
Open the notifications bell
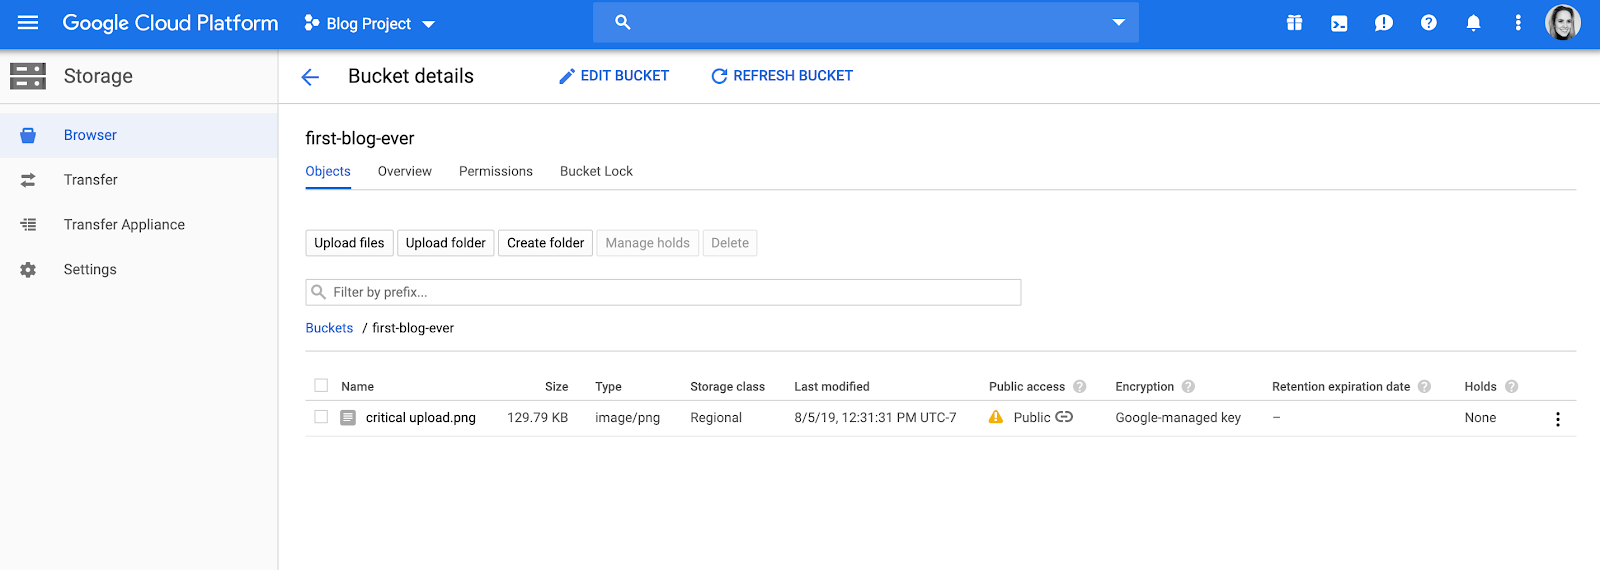(1473, 23)
